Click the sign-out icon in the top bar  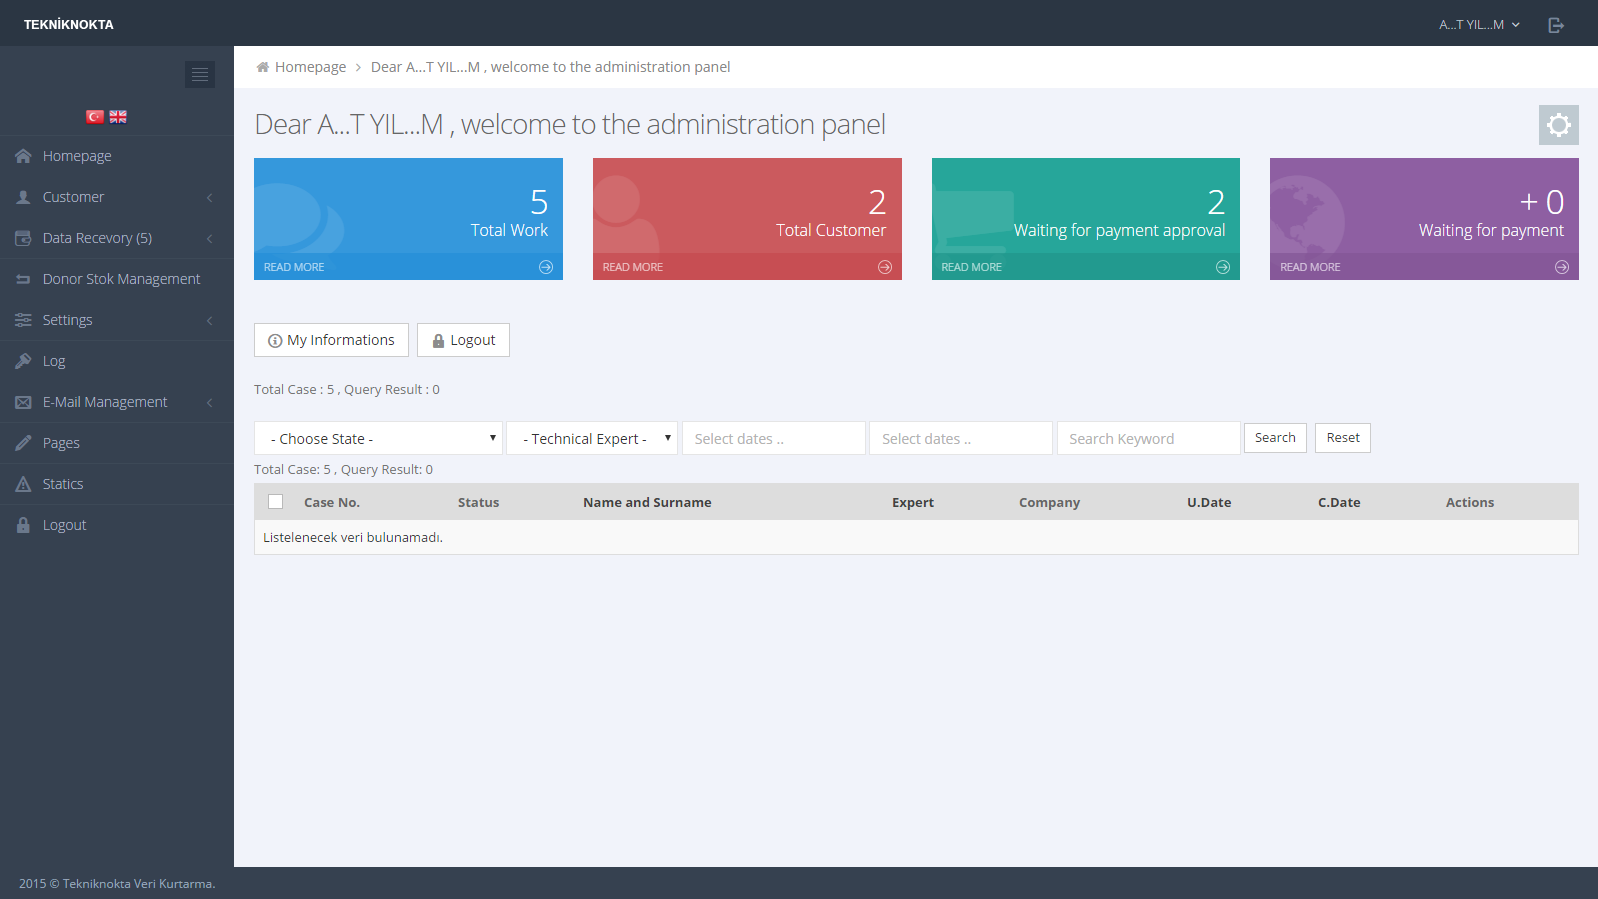click(x=1555, y=25)
